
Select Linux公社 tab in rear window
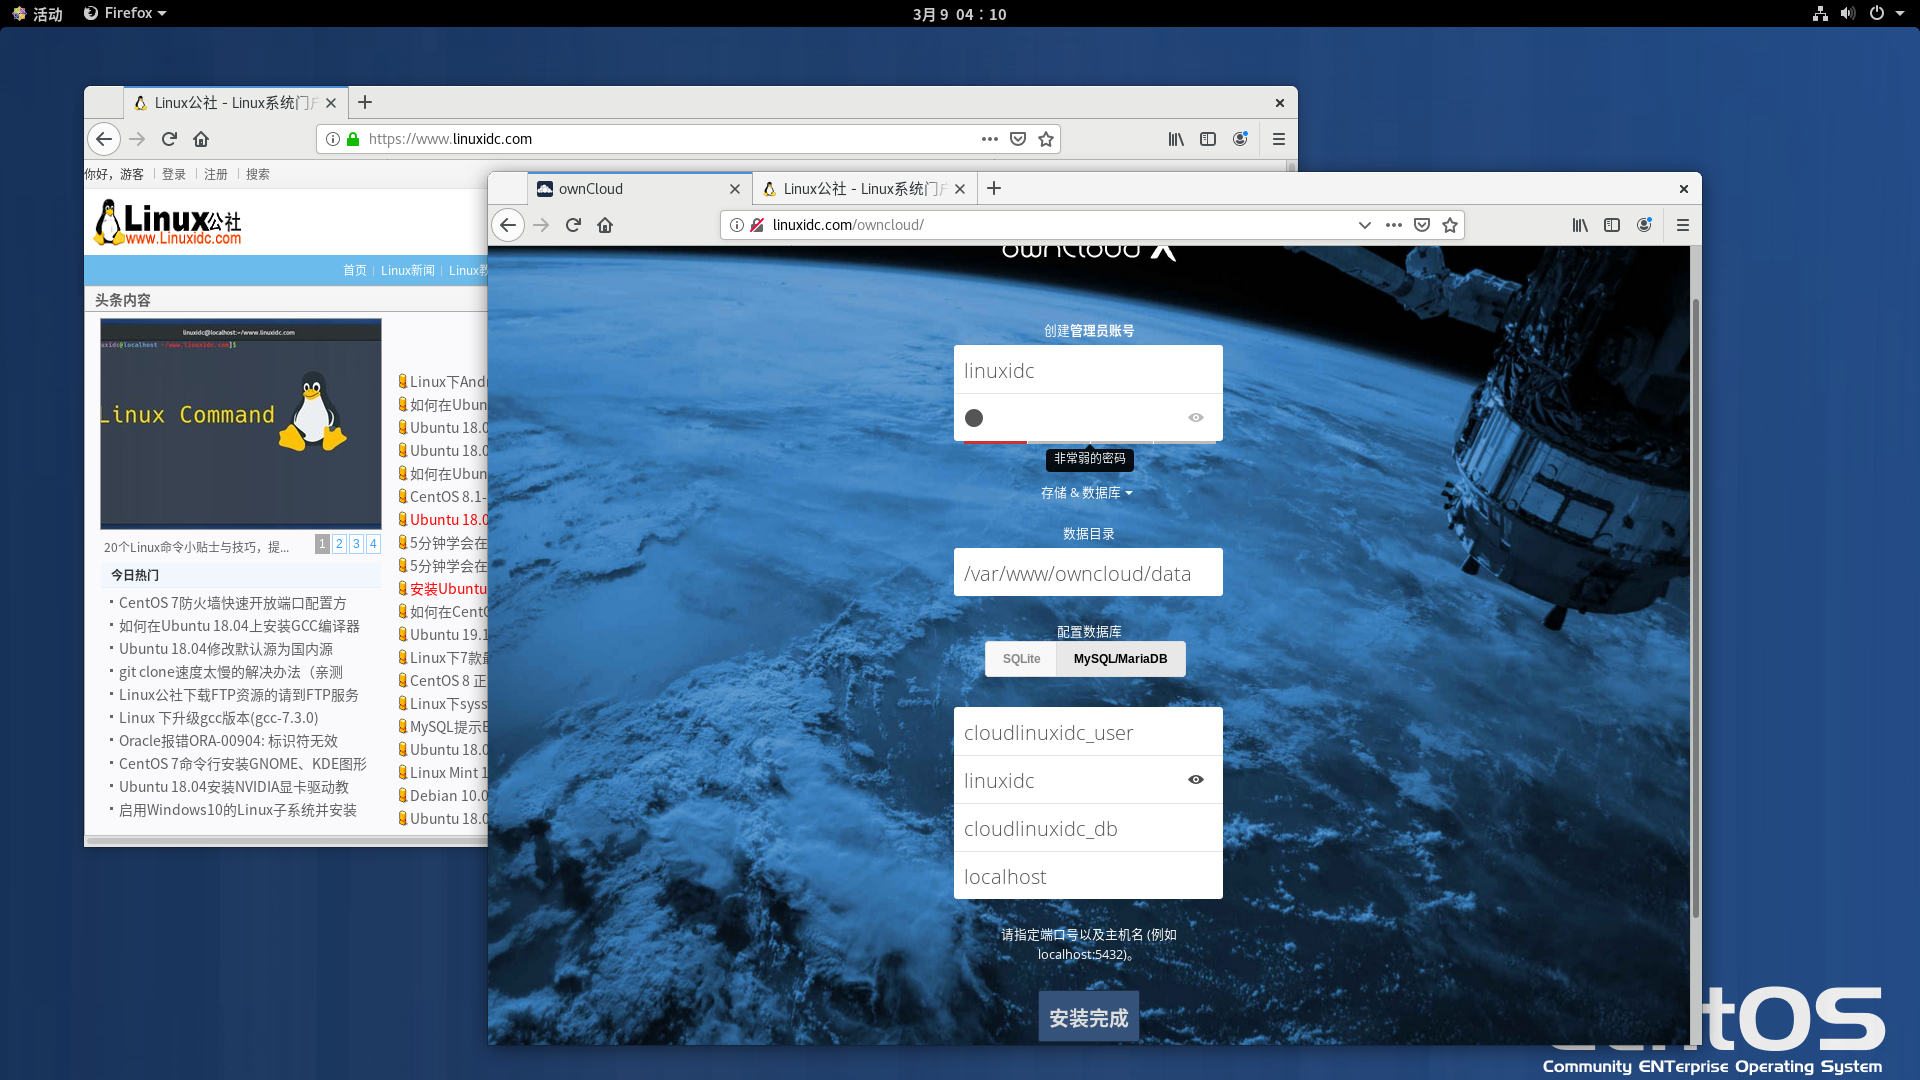[235, 102]
